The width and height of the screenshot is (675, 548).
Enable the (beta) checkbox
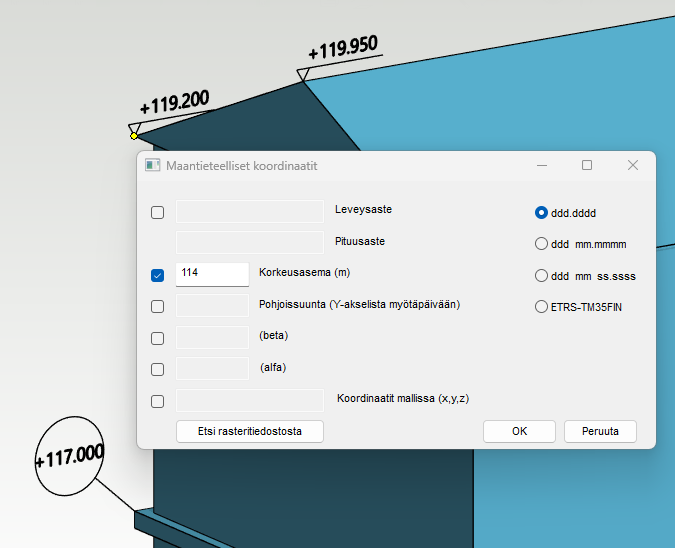tap(157, 338)
